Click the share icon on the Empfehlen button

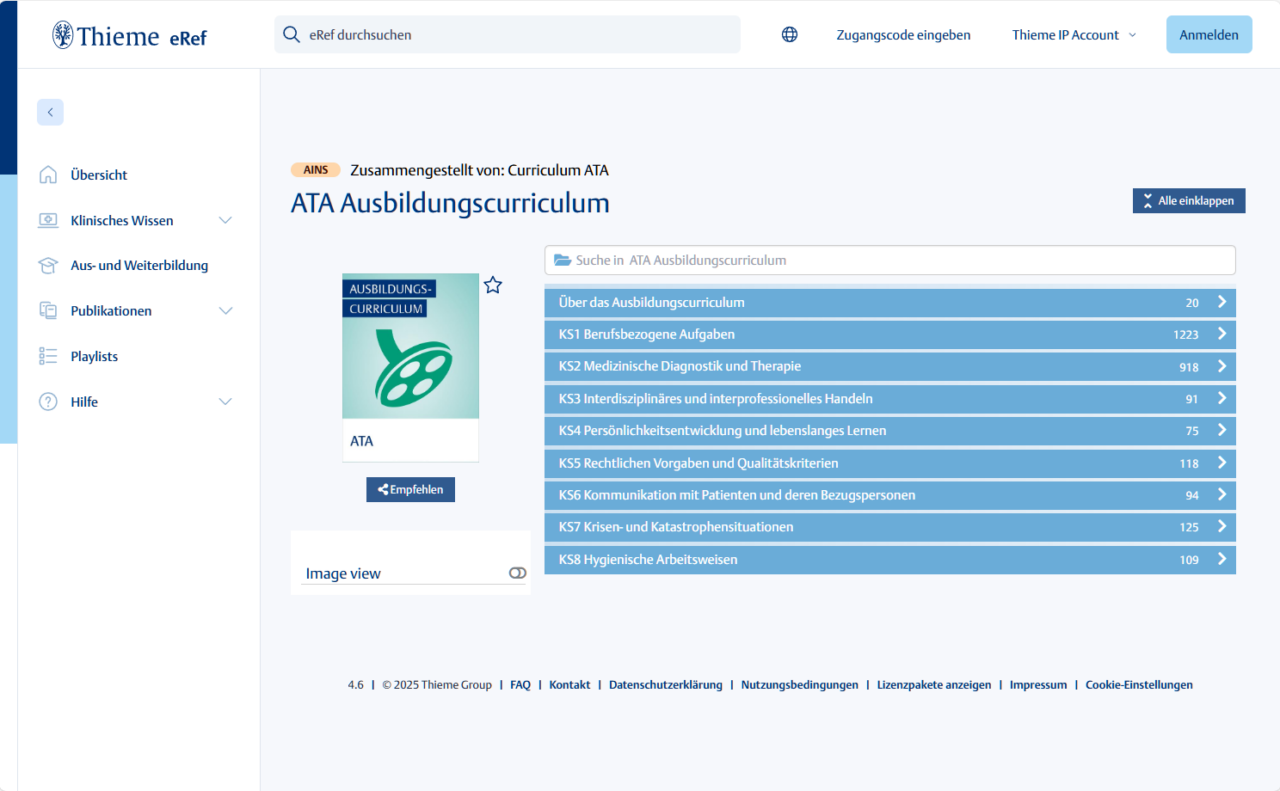pos(379,489)
